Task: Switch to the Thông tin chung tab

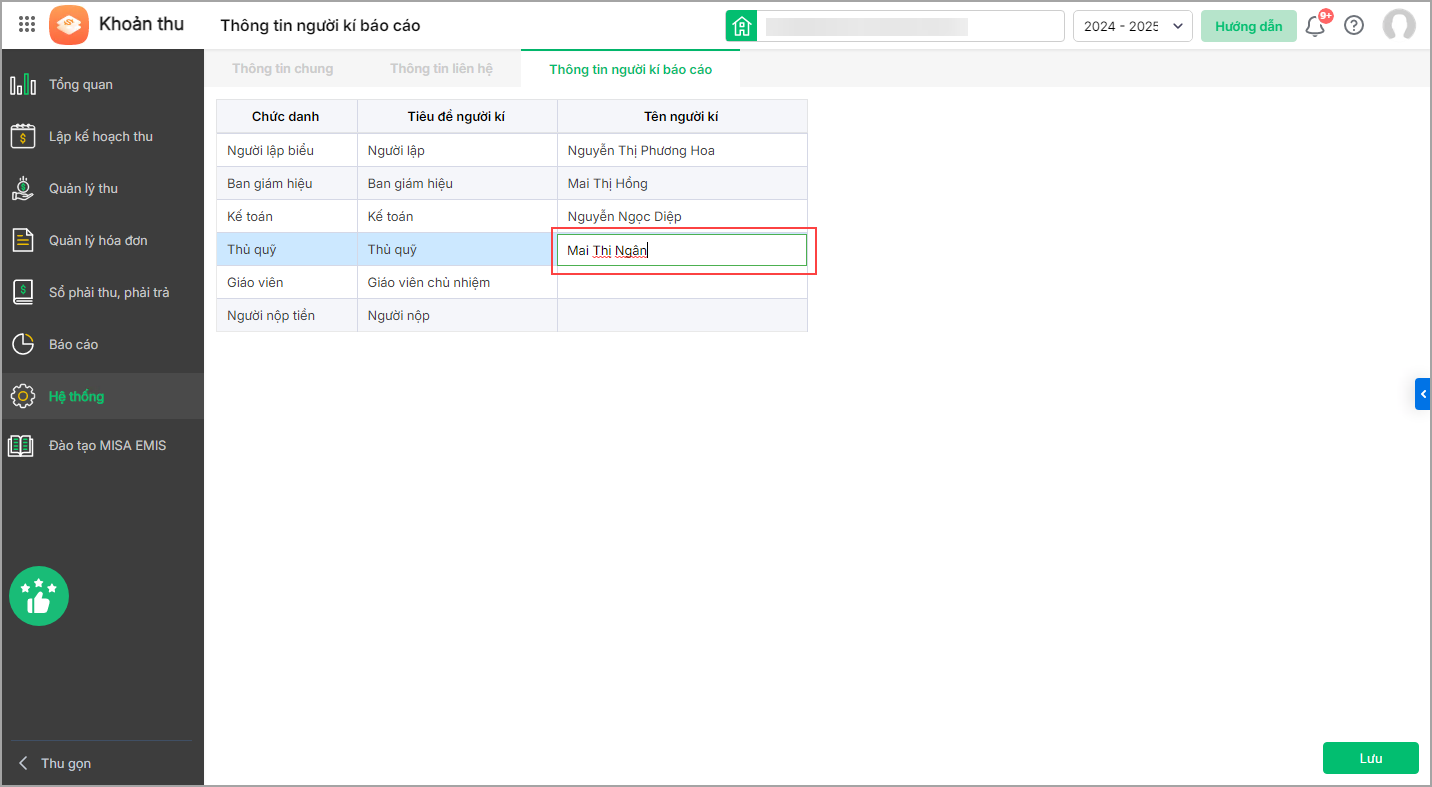Action: point(283,69)
